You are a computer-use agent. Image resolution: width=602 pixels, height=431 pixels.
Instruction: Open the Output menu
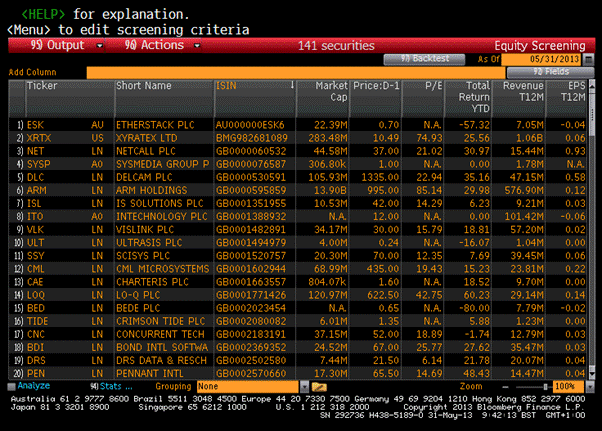click(x=57, y=45)
